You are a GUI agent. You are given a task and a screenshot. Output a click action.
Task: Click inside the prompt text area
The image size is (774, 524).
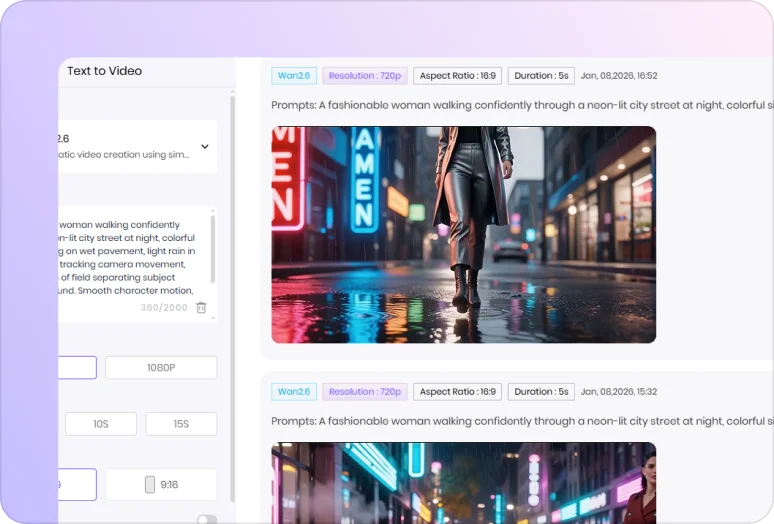pos(130,255)
